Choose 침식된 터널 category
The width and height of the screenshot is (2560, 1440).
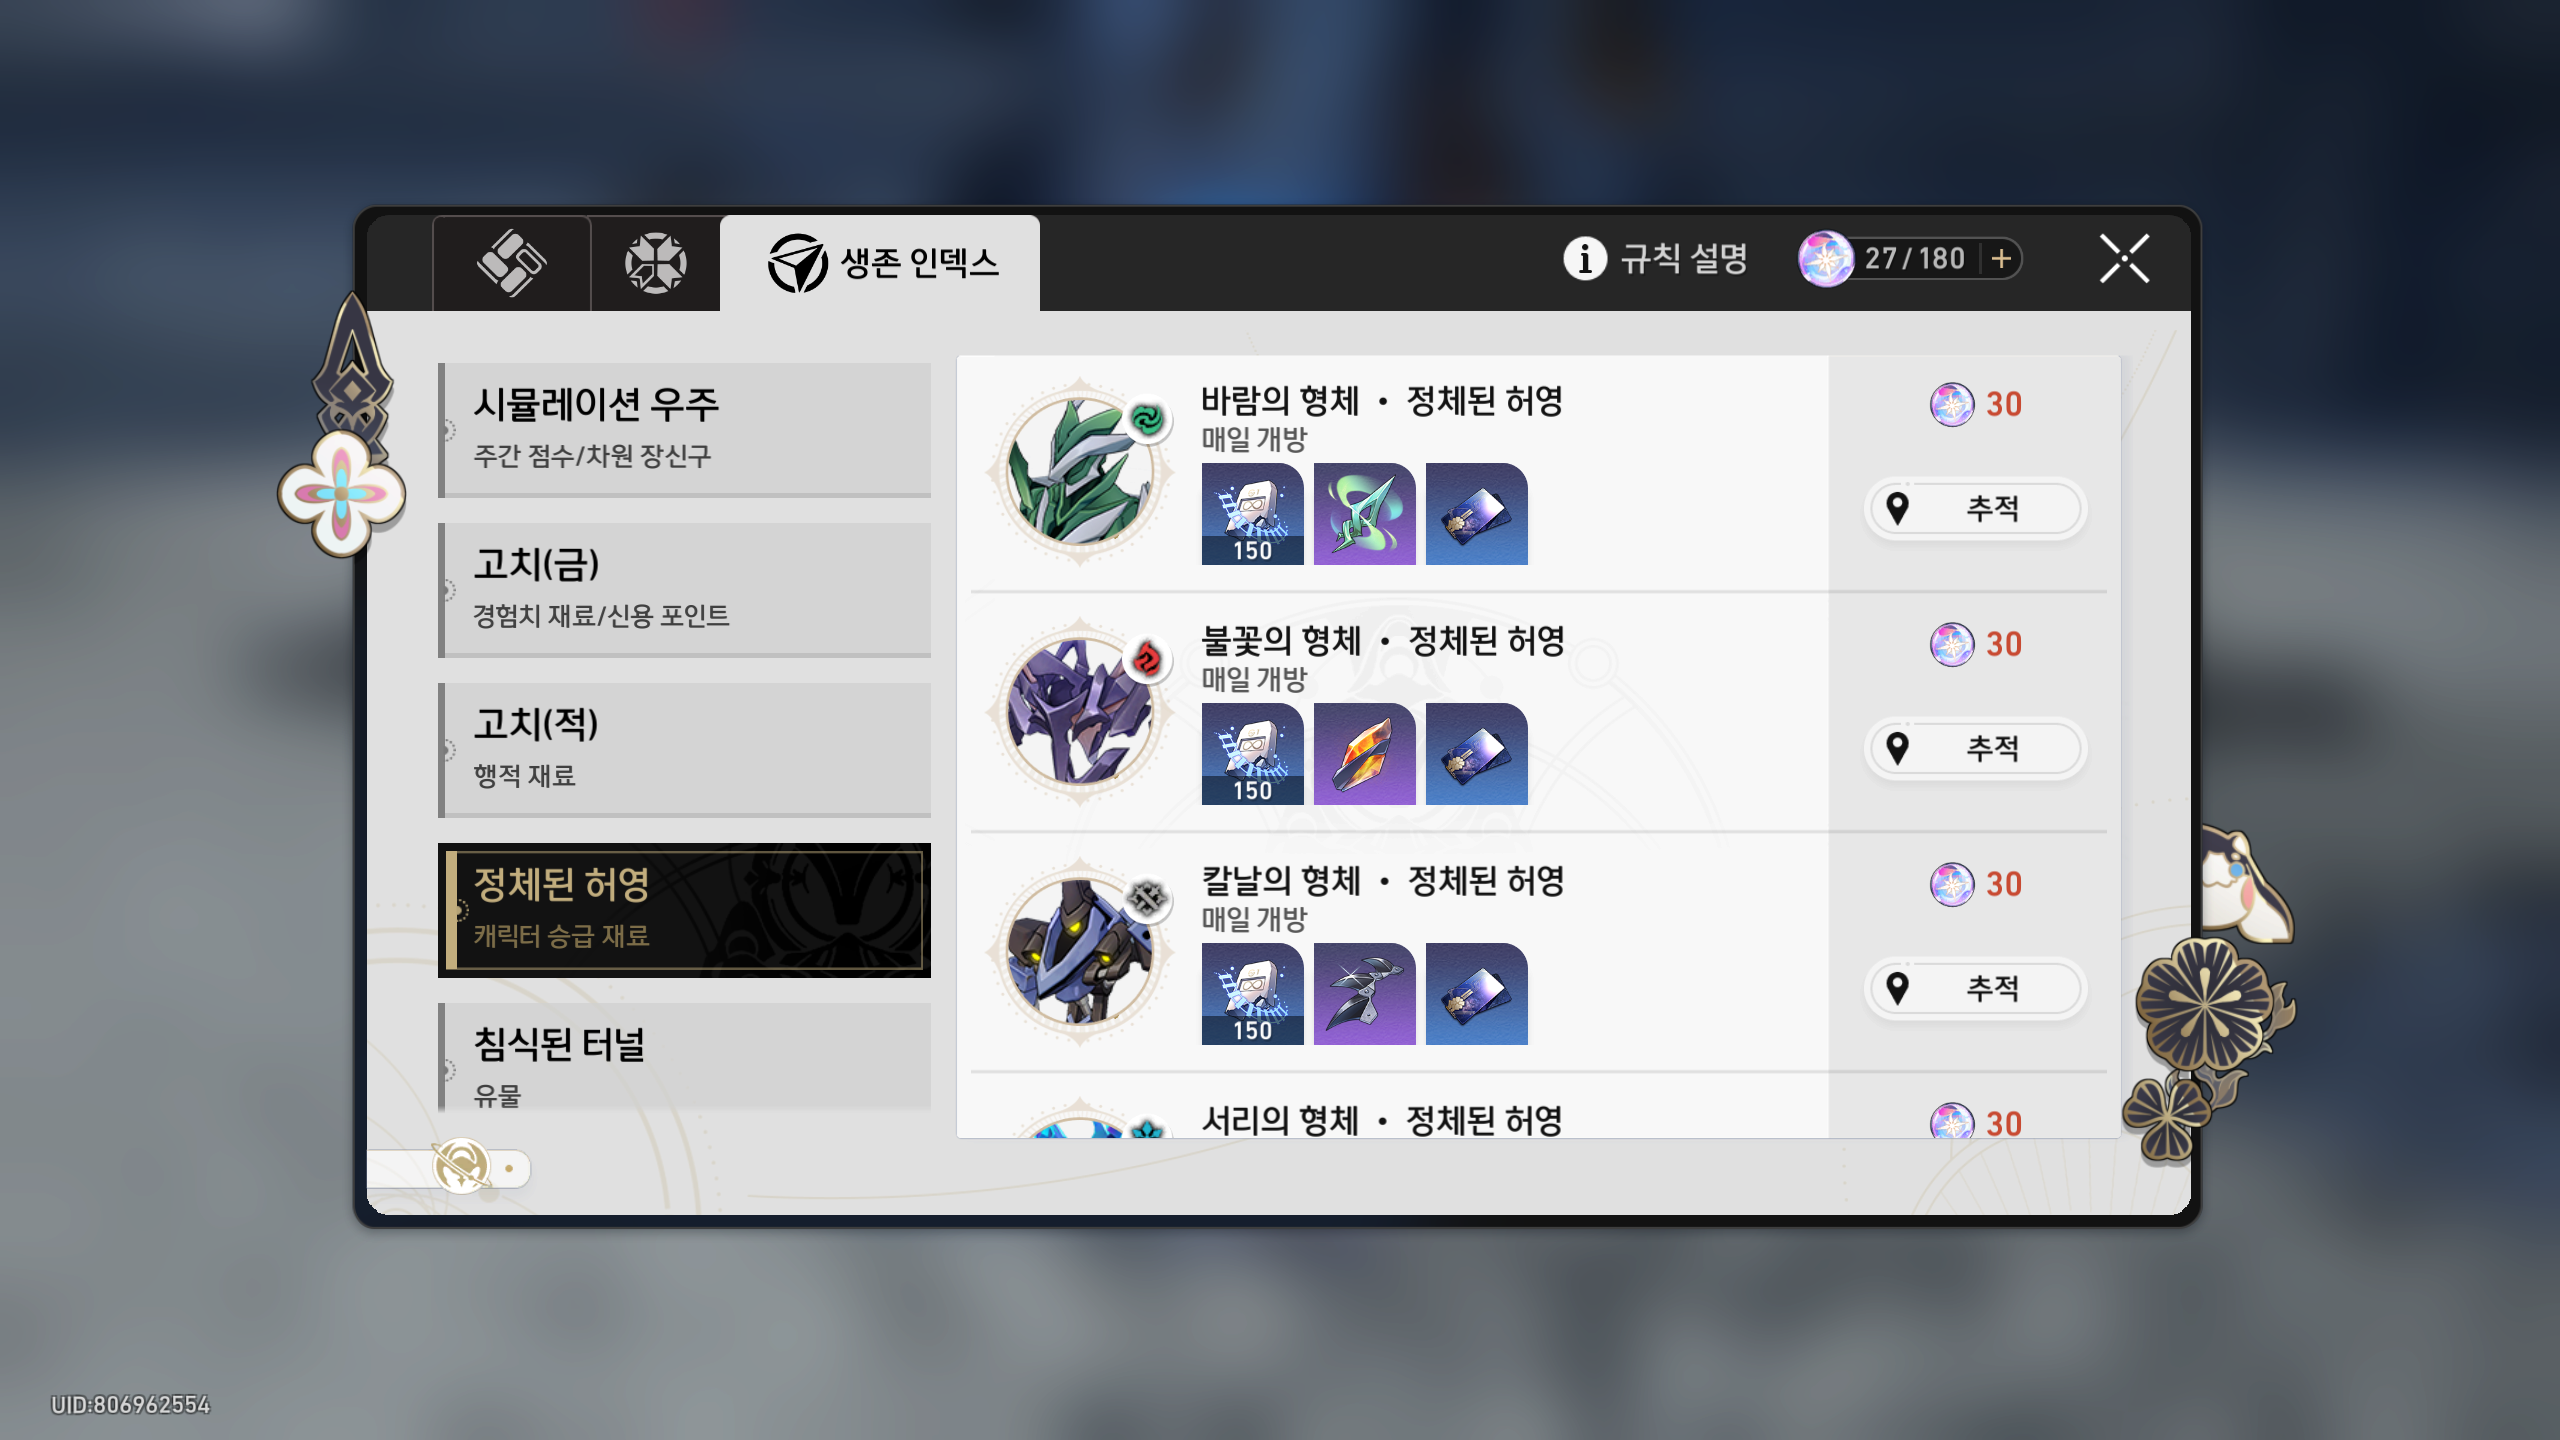(685, 1057)
